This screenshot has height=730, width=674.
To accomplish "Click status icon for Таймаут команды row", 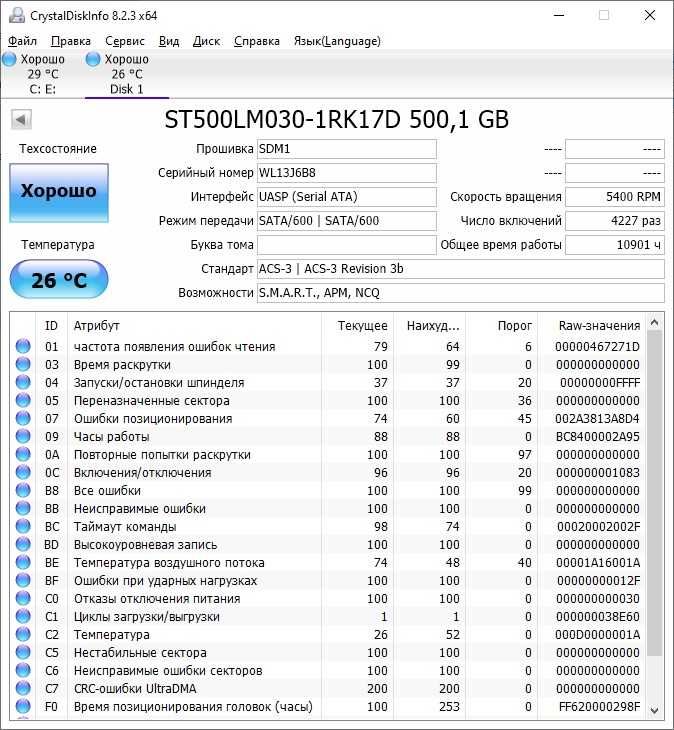I will (23, 526).
